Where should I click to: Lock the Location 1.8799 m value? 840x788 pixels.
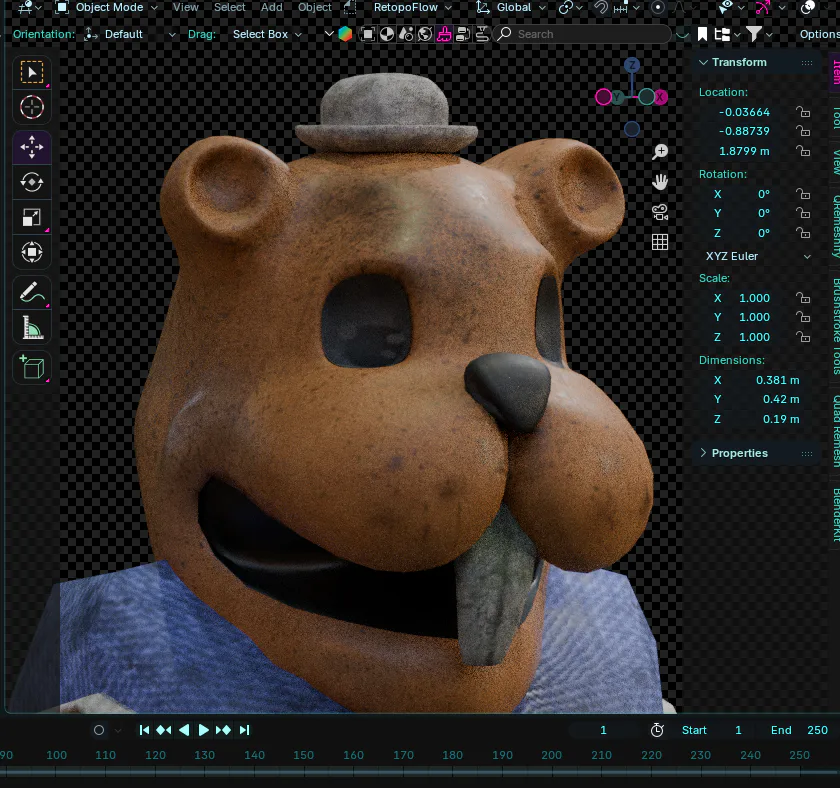click(x=802, y=151)
